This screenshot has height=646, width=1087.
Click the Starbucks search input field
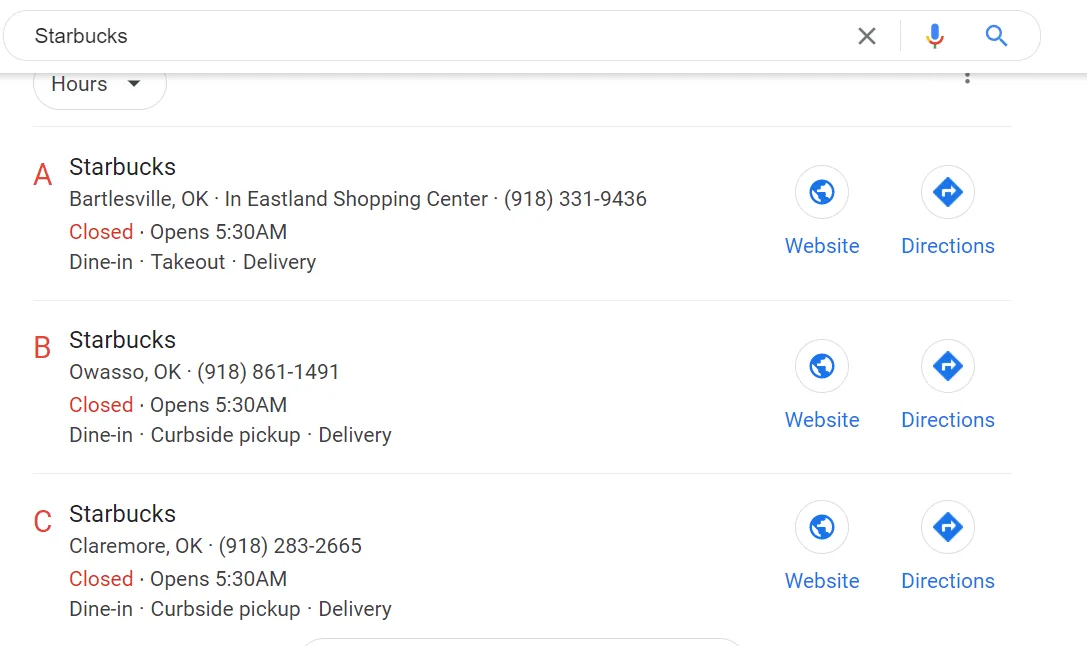[430, 36]
